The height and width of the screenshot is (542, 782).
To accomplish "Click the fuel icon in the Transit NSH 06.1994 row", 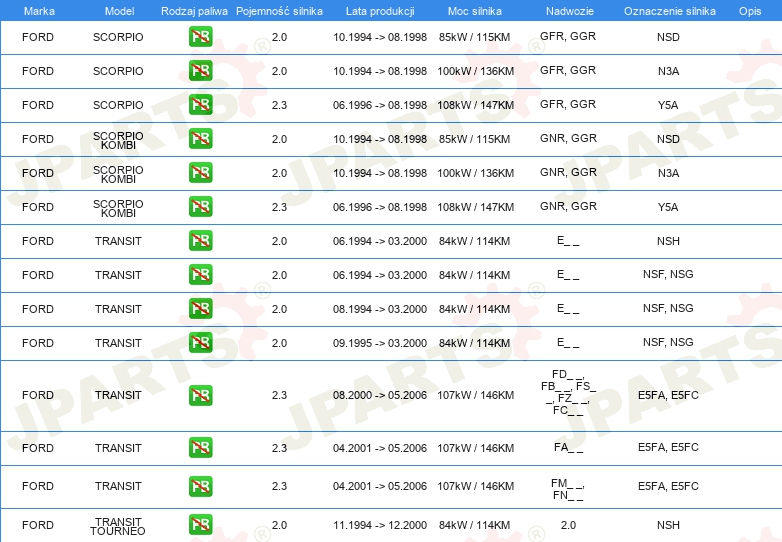I will pyautogui.click(x=200, y=240).
